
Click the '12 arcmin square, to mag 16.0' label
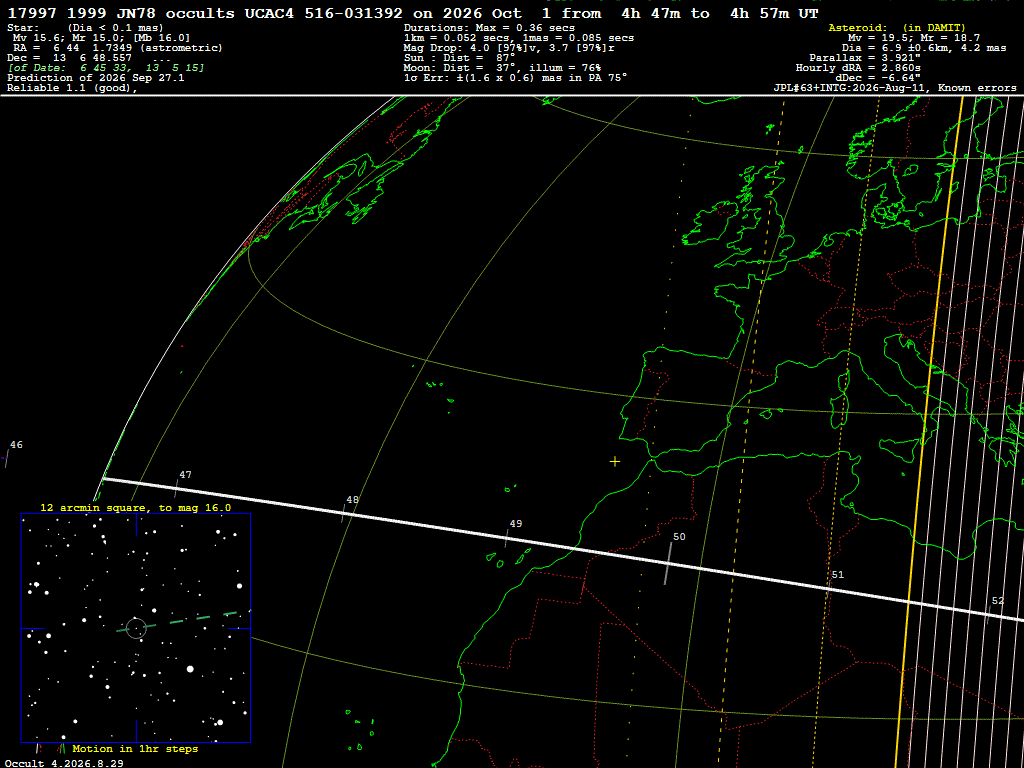(136, 507)
